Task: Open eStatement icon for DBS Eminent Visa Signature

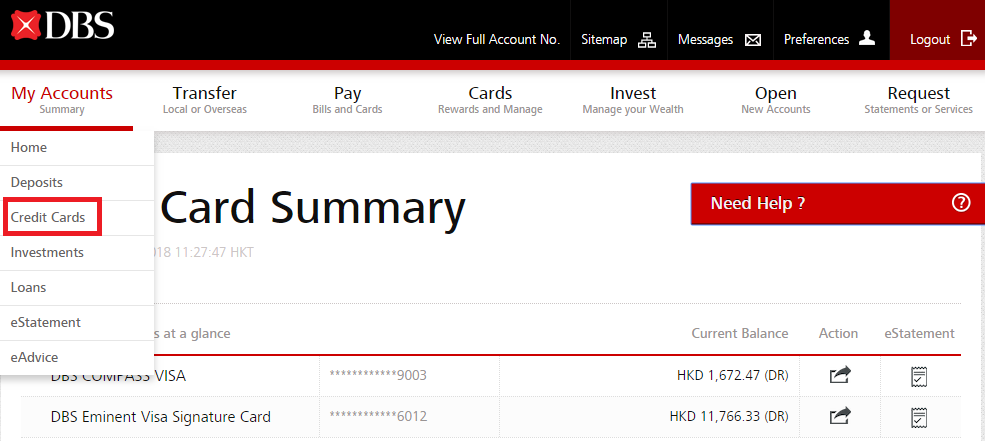Action: click(x=919, y=416)
